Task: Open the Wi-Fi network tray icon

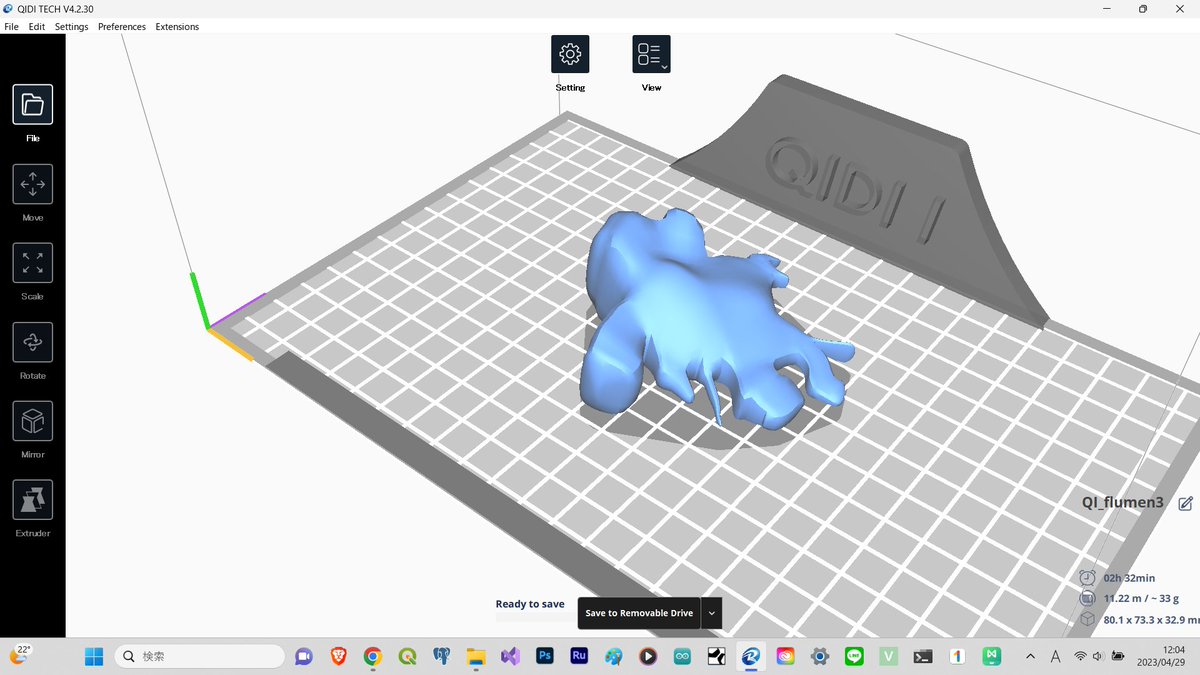Action: 1081,656
